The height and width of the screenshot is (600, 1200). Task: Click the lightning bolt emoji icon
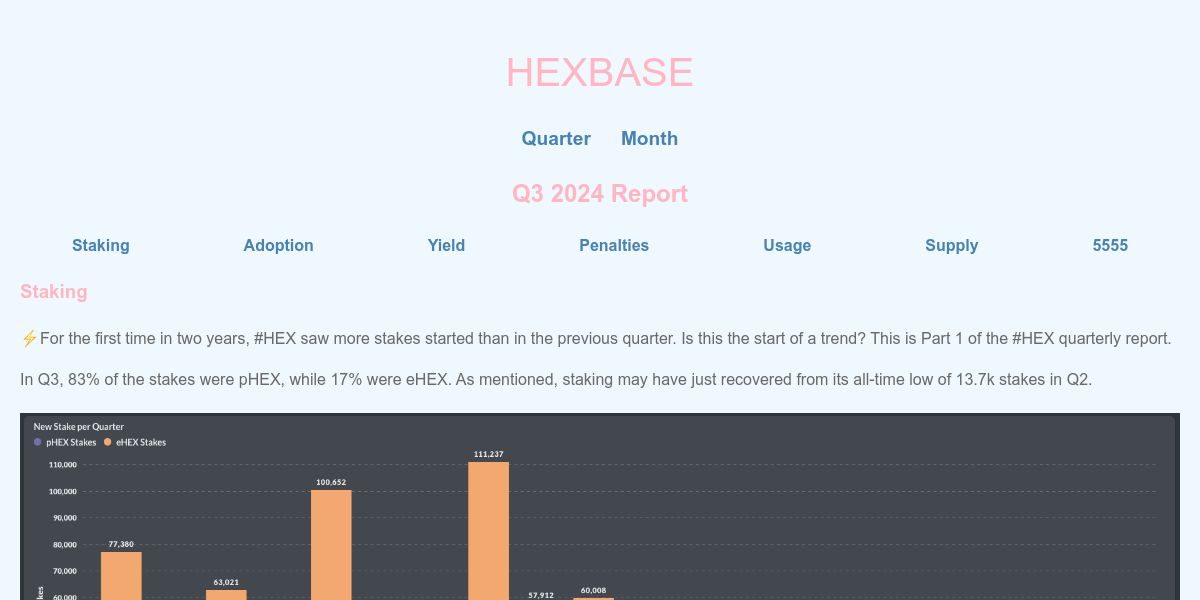tap(29, 339)
